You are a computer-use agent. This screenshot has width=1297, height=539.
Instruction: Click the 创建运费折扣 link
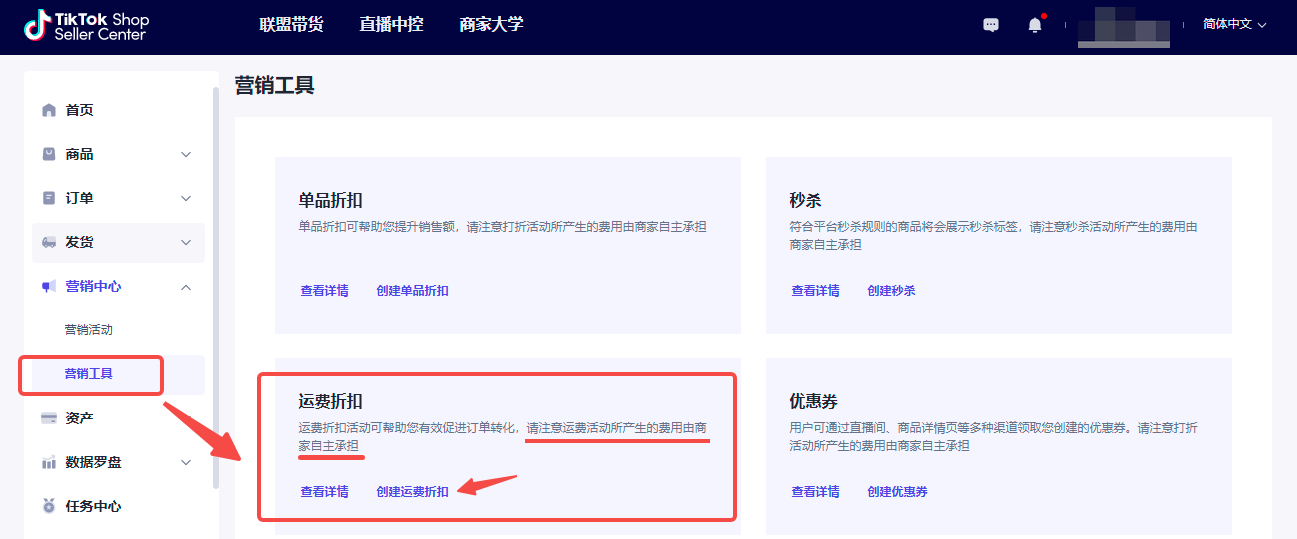coord(412,491)
